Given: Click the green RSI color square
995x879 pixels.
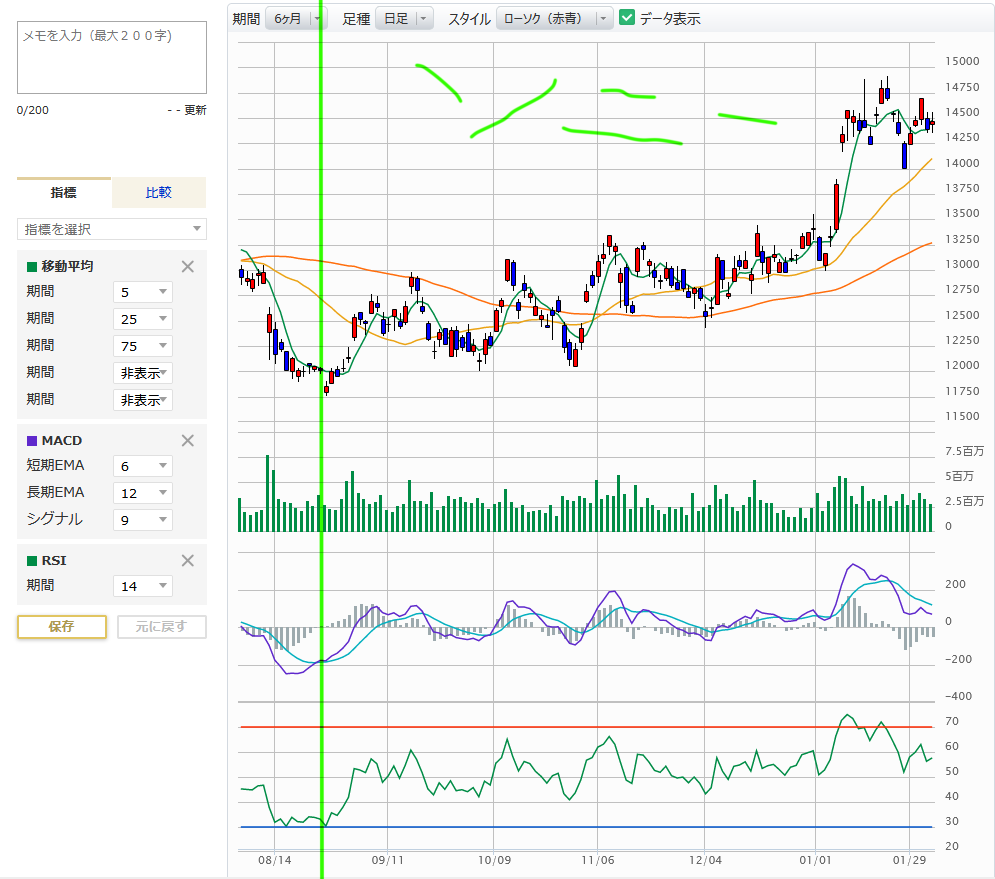Looking at the screenshot, I should (32, 561).
